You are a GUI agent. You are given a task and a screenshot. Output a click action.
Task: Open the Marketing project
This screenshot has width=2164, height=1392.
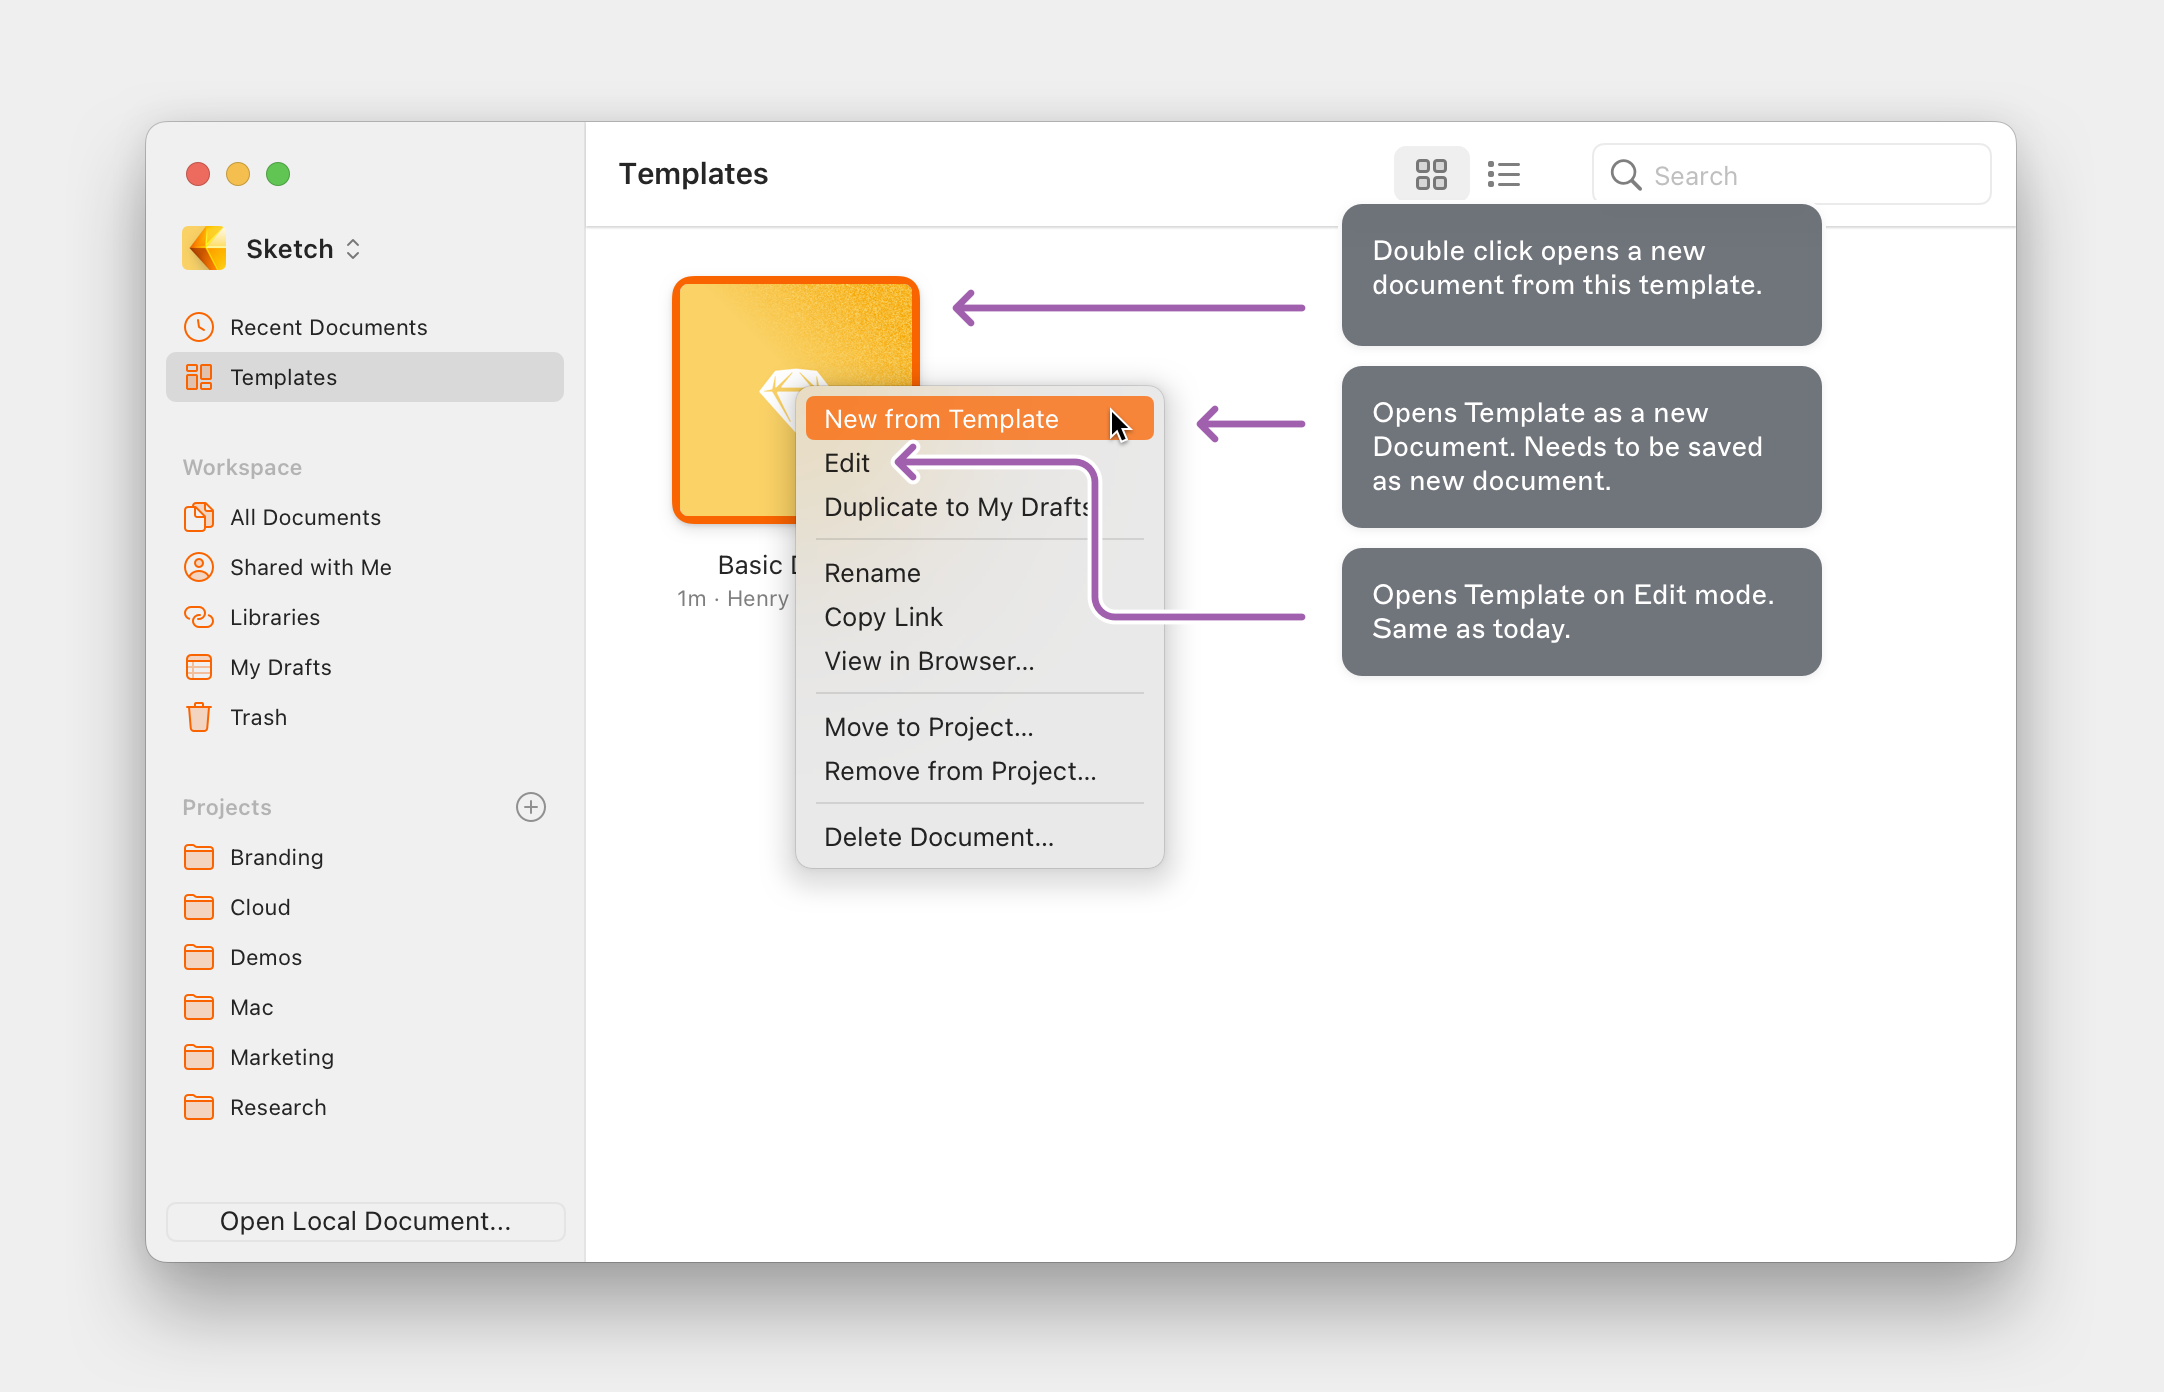[281, 1057]
